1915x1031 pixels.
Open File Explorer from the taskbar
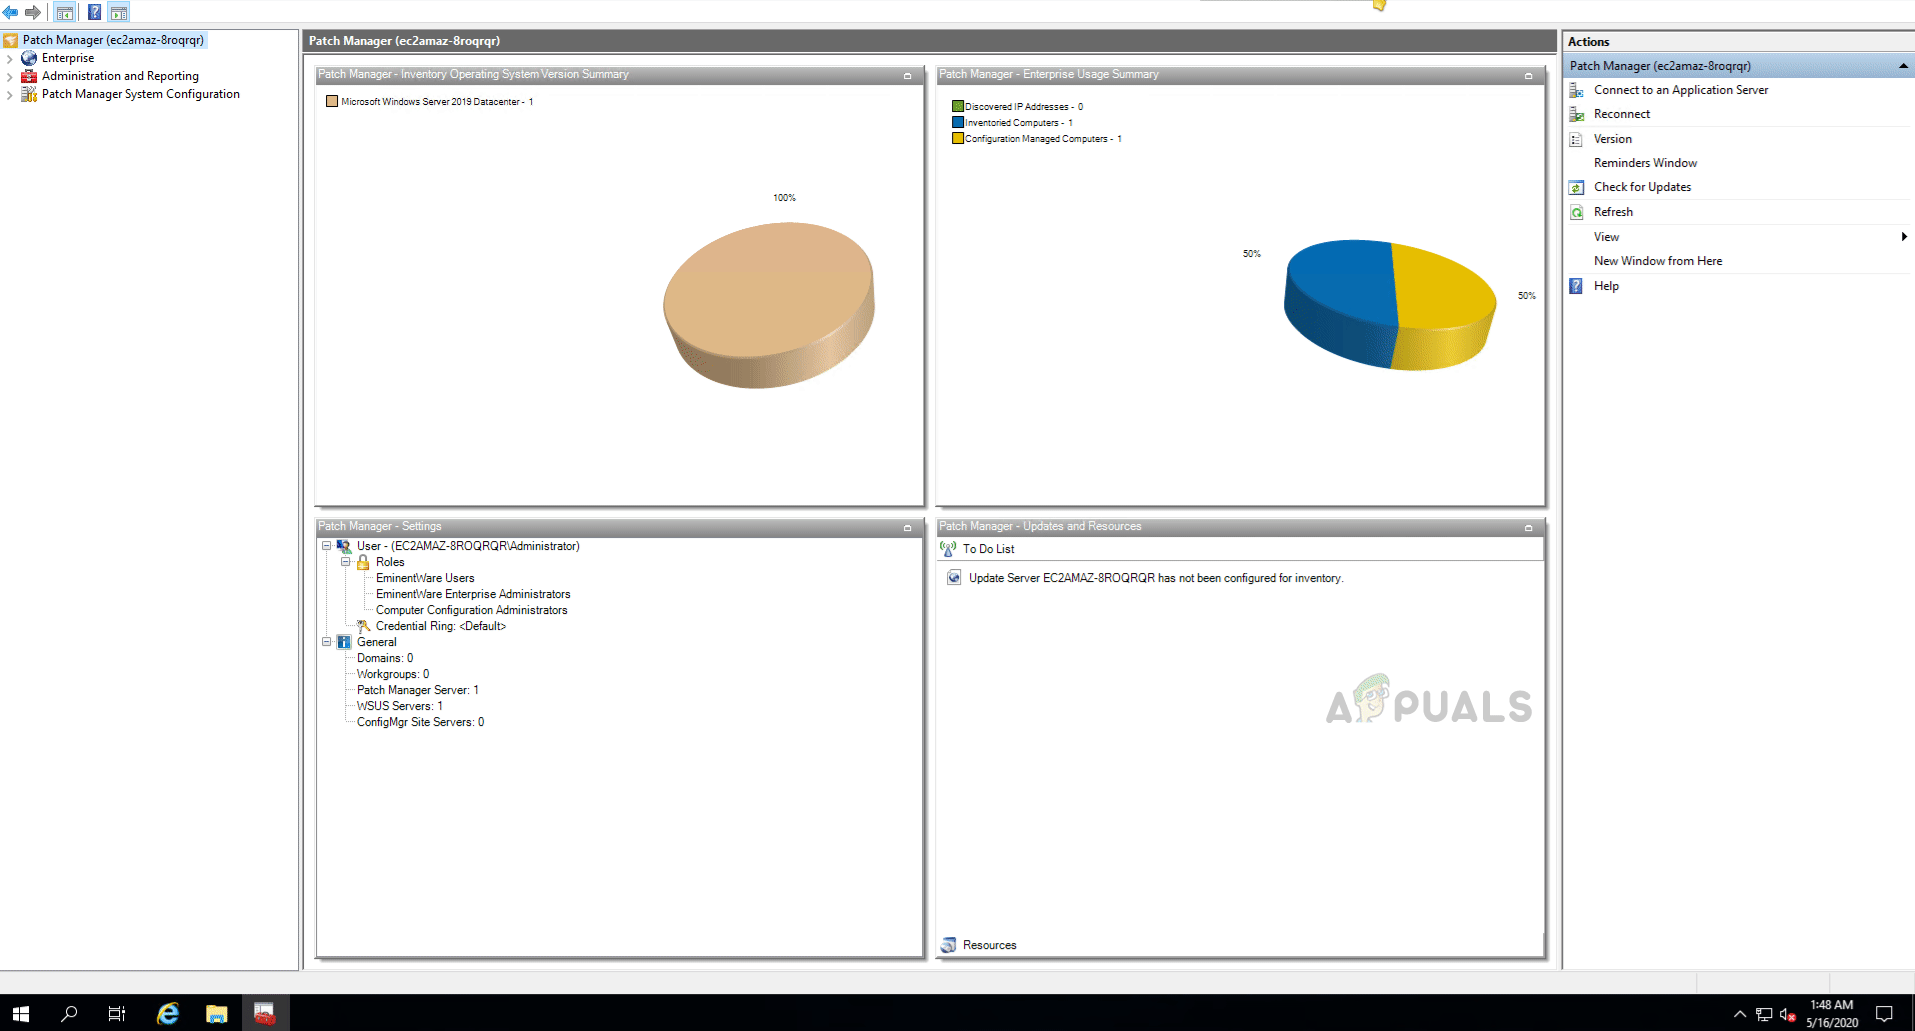click(216, 1013)
